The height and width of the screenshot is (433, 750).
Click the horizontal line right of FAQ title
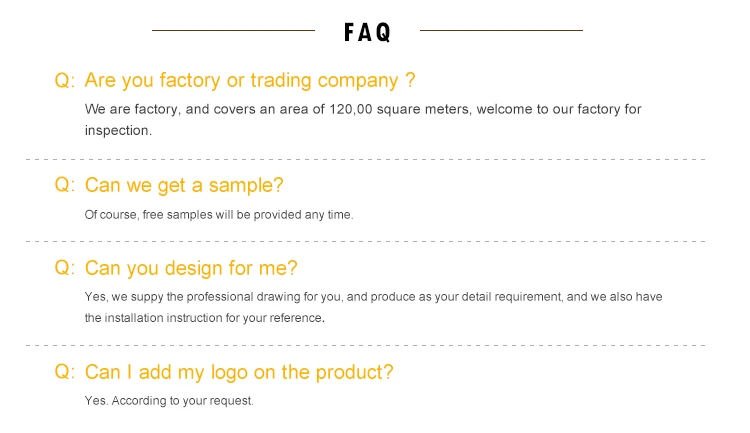(x=501, y=31)
